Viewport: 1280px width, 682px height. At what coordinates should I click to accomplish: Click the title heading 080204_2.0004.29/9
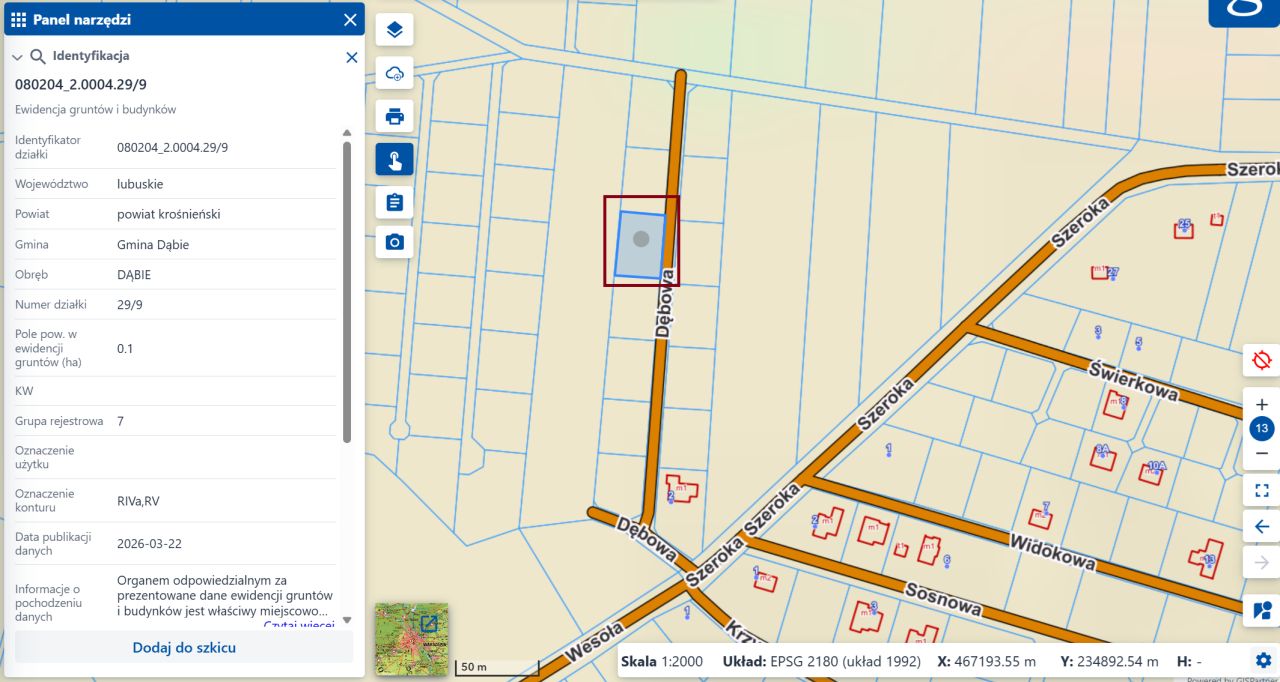click(x=81, y=84)
